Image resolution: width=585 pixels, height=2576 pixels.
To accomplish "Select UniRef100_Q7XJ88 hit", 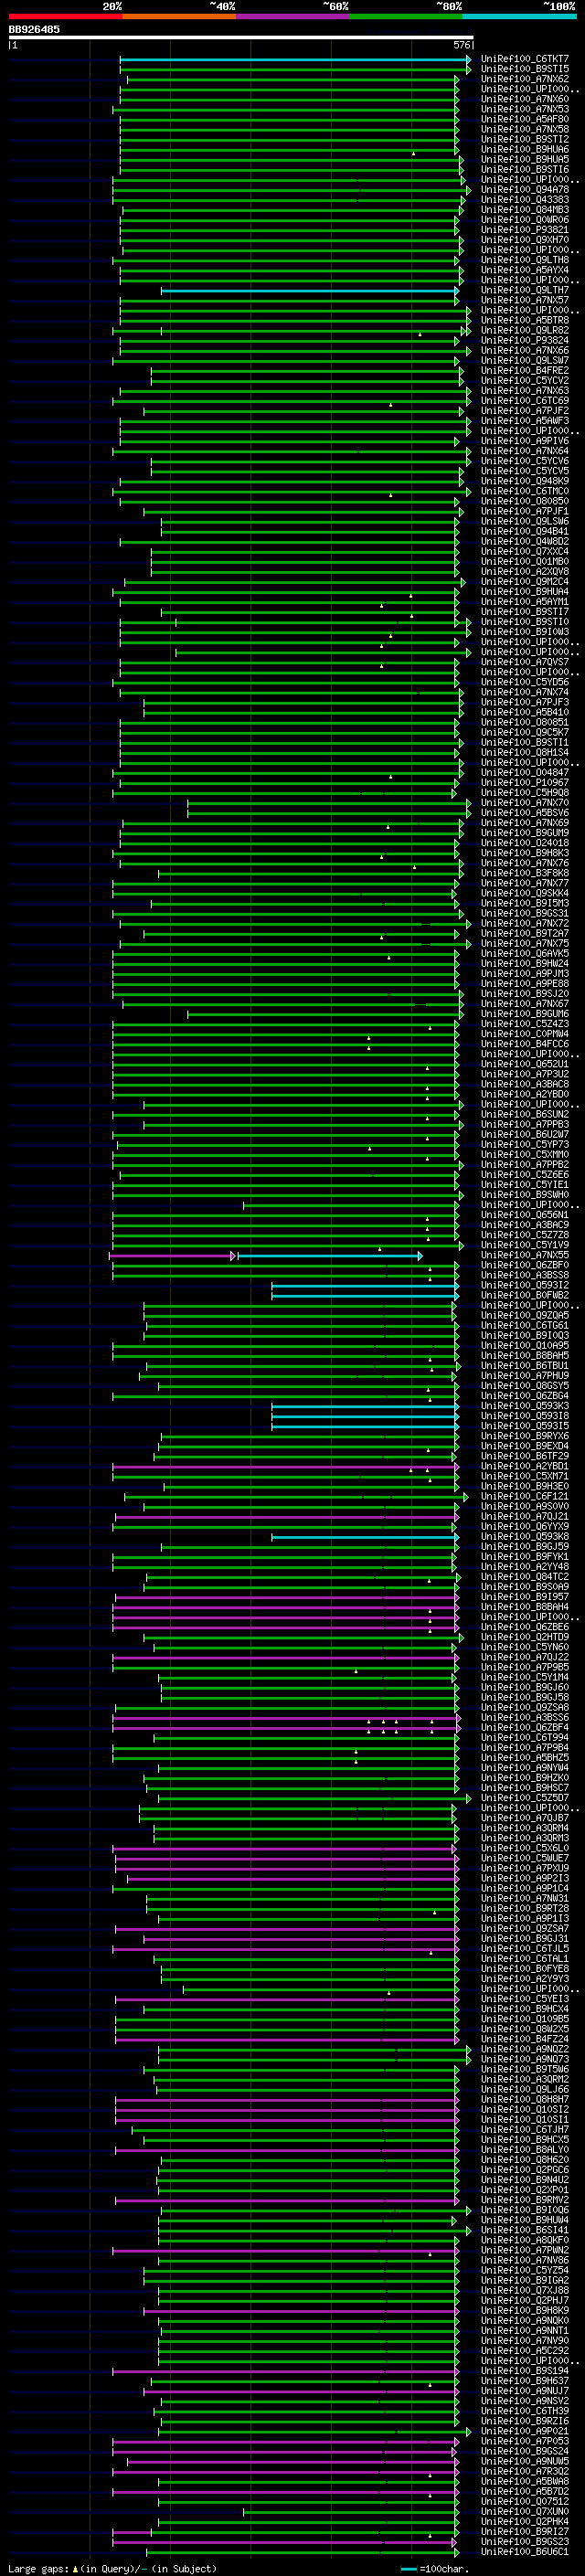I will click(525, 2290).
